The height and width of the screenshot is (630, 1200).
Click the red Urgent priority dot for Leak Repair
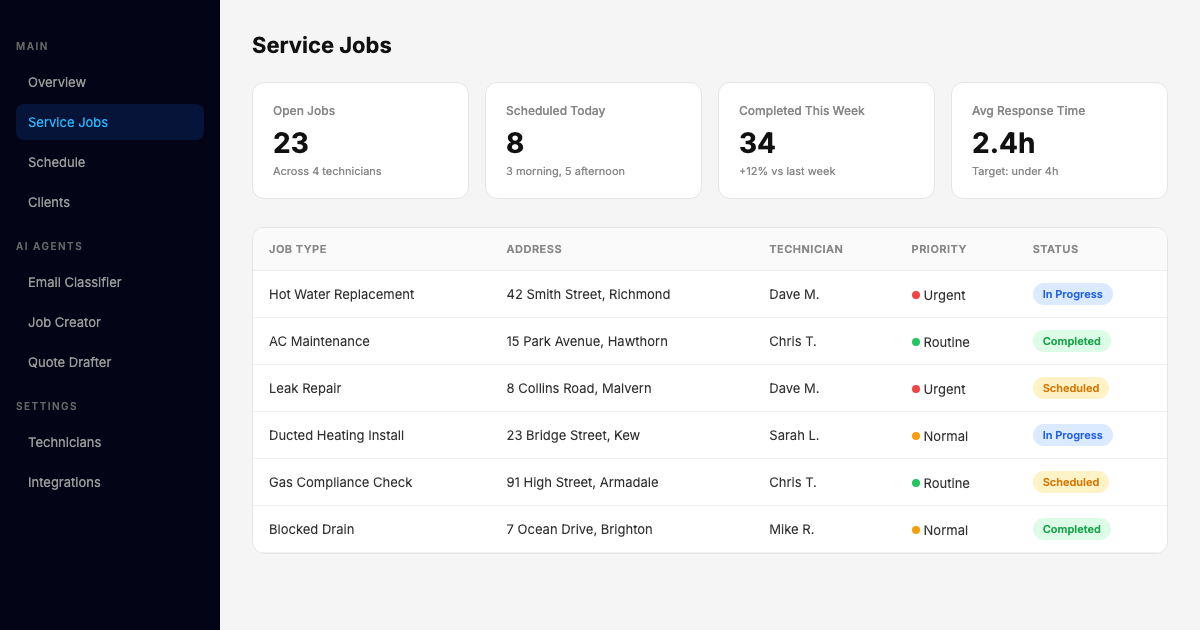pyautogui.click(x=916, y=388)
